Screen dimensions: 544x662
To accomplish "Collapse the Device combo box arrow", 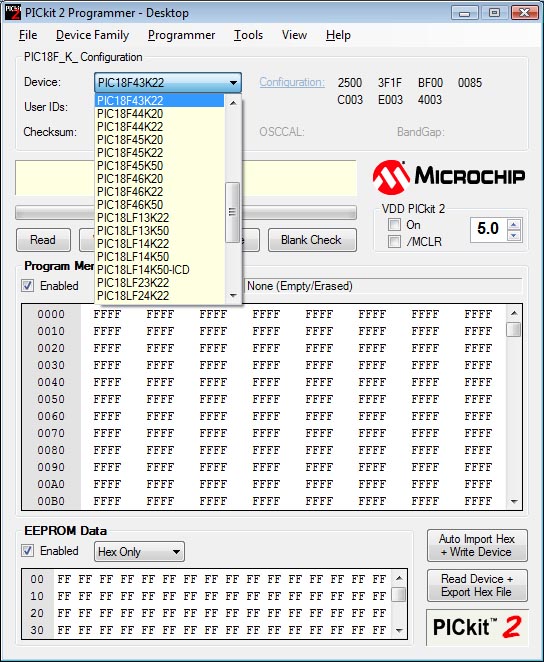I will pyautogui.click(x=233, y=83).
